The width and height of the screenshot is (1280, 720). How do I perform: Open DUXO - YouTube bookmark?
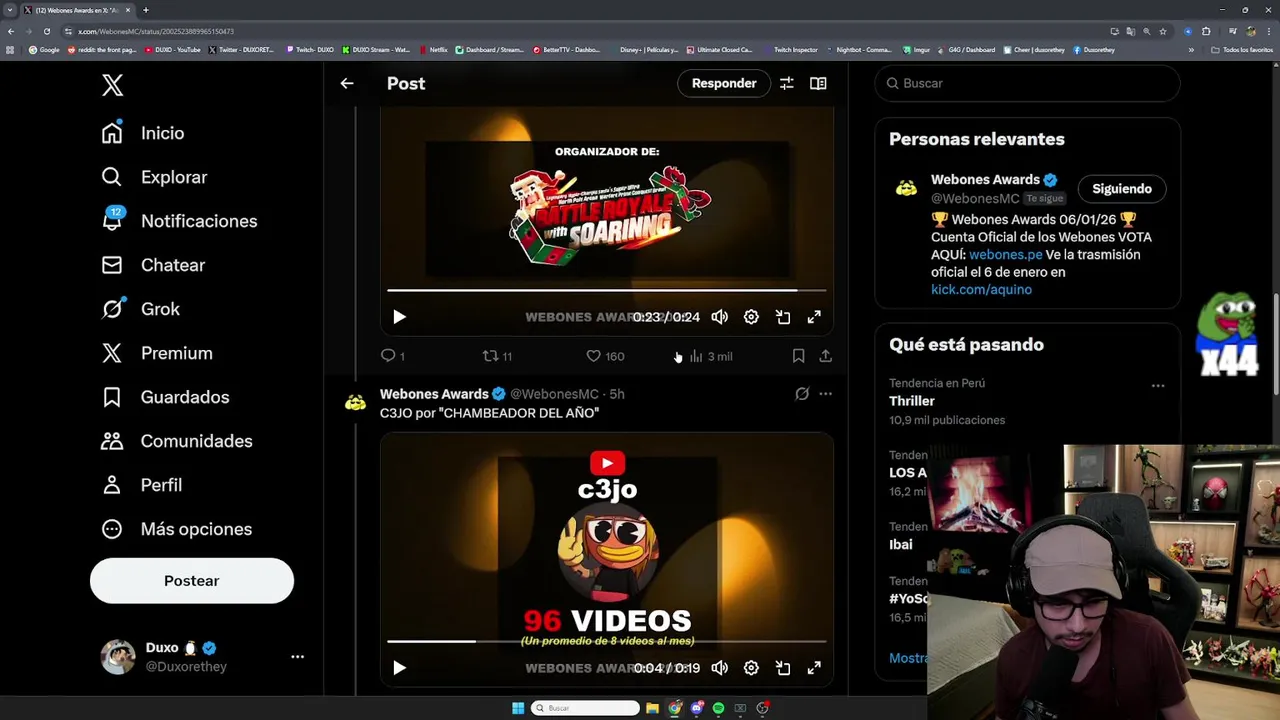[173, 49]
